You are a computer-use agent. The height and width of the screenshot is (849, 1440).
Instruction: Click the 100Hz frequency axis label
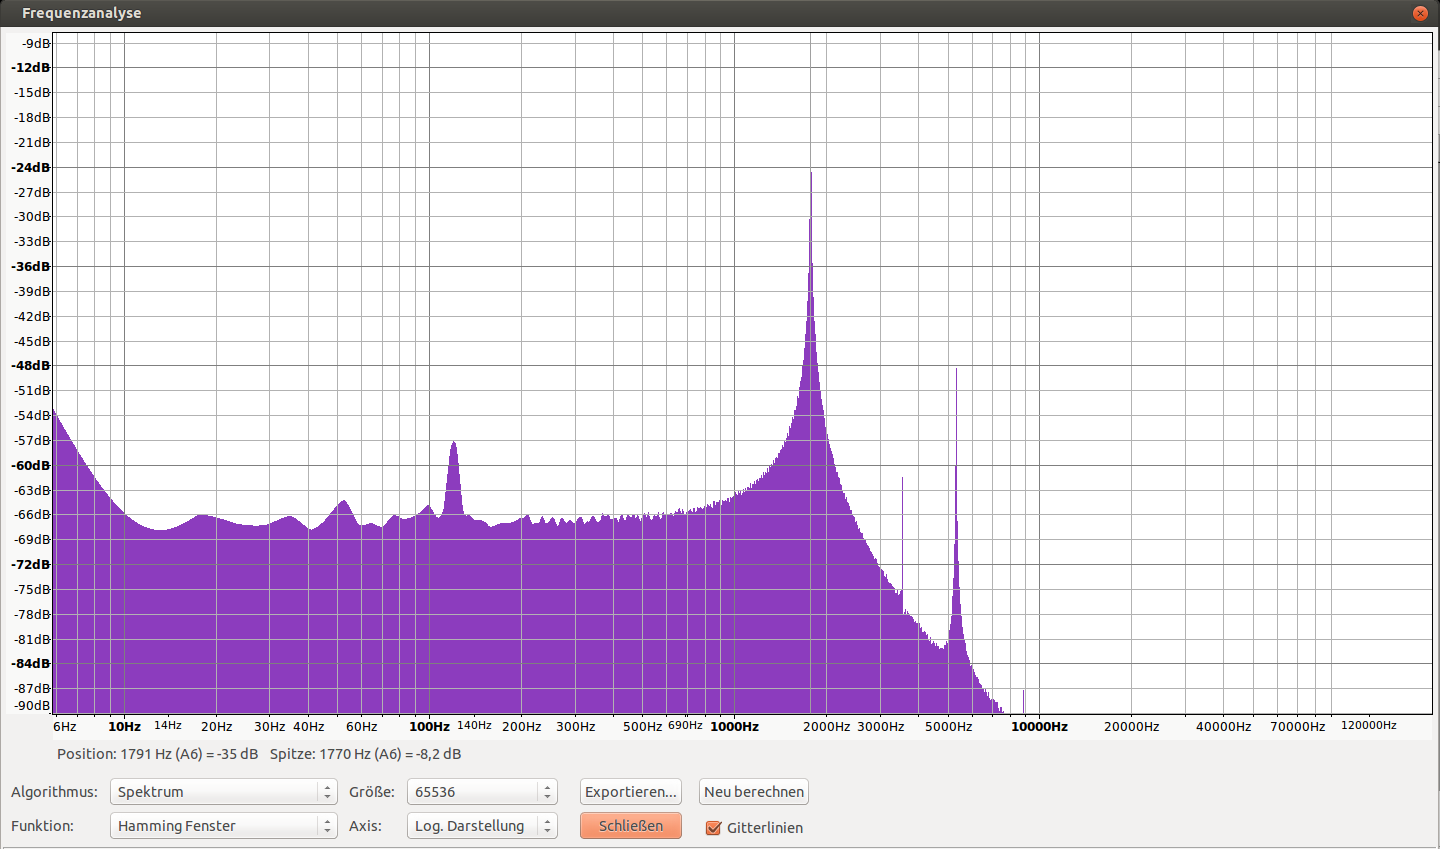click(429, 727)
